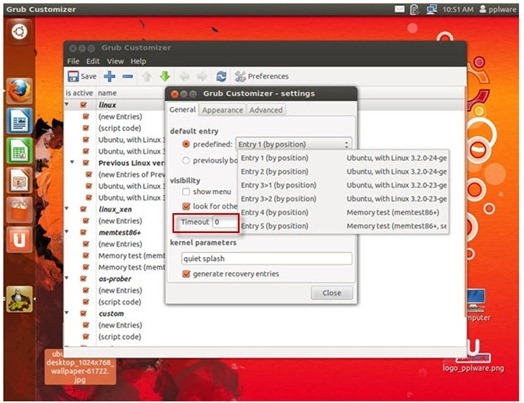The image size is (524, 403).
Task: Open the pplware user menu
Action: [x=498, y=9]
